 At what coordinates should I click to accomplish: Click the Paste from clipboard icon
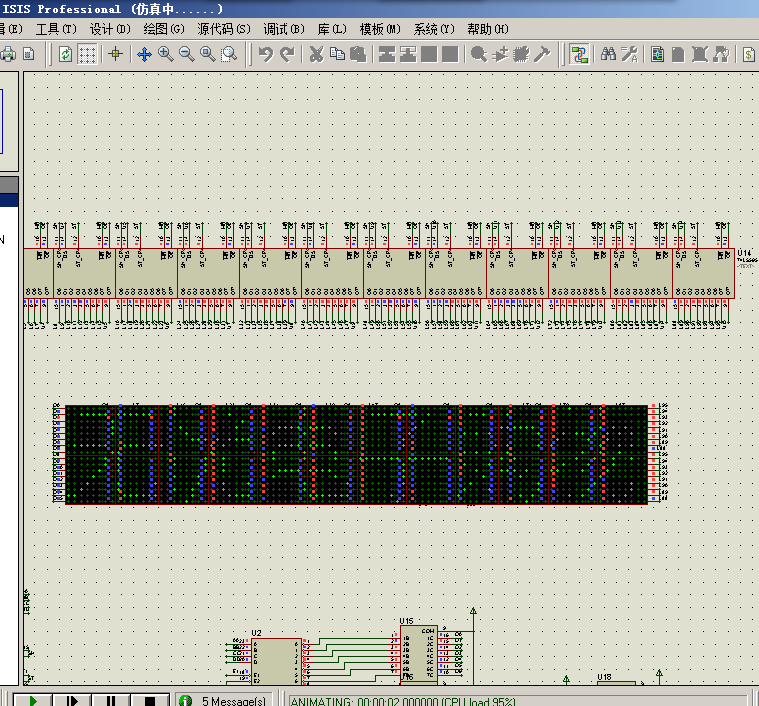(358, 54)
